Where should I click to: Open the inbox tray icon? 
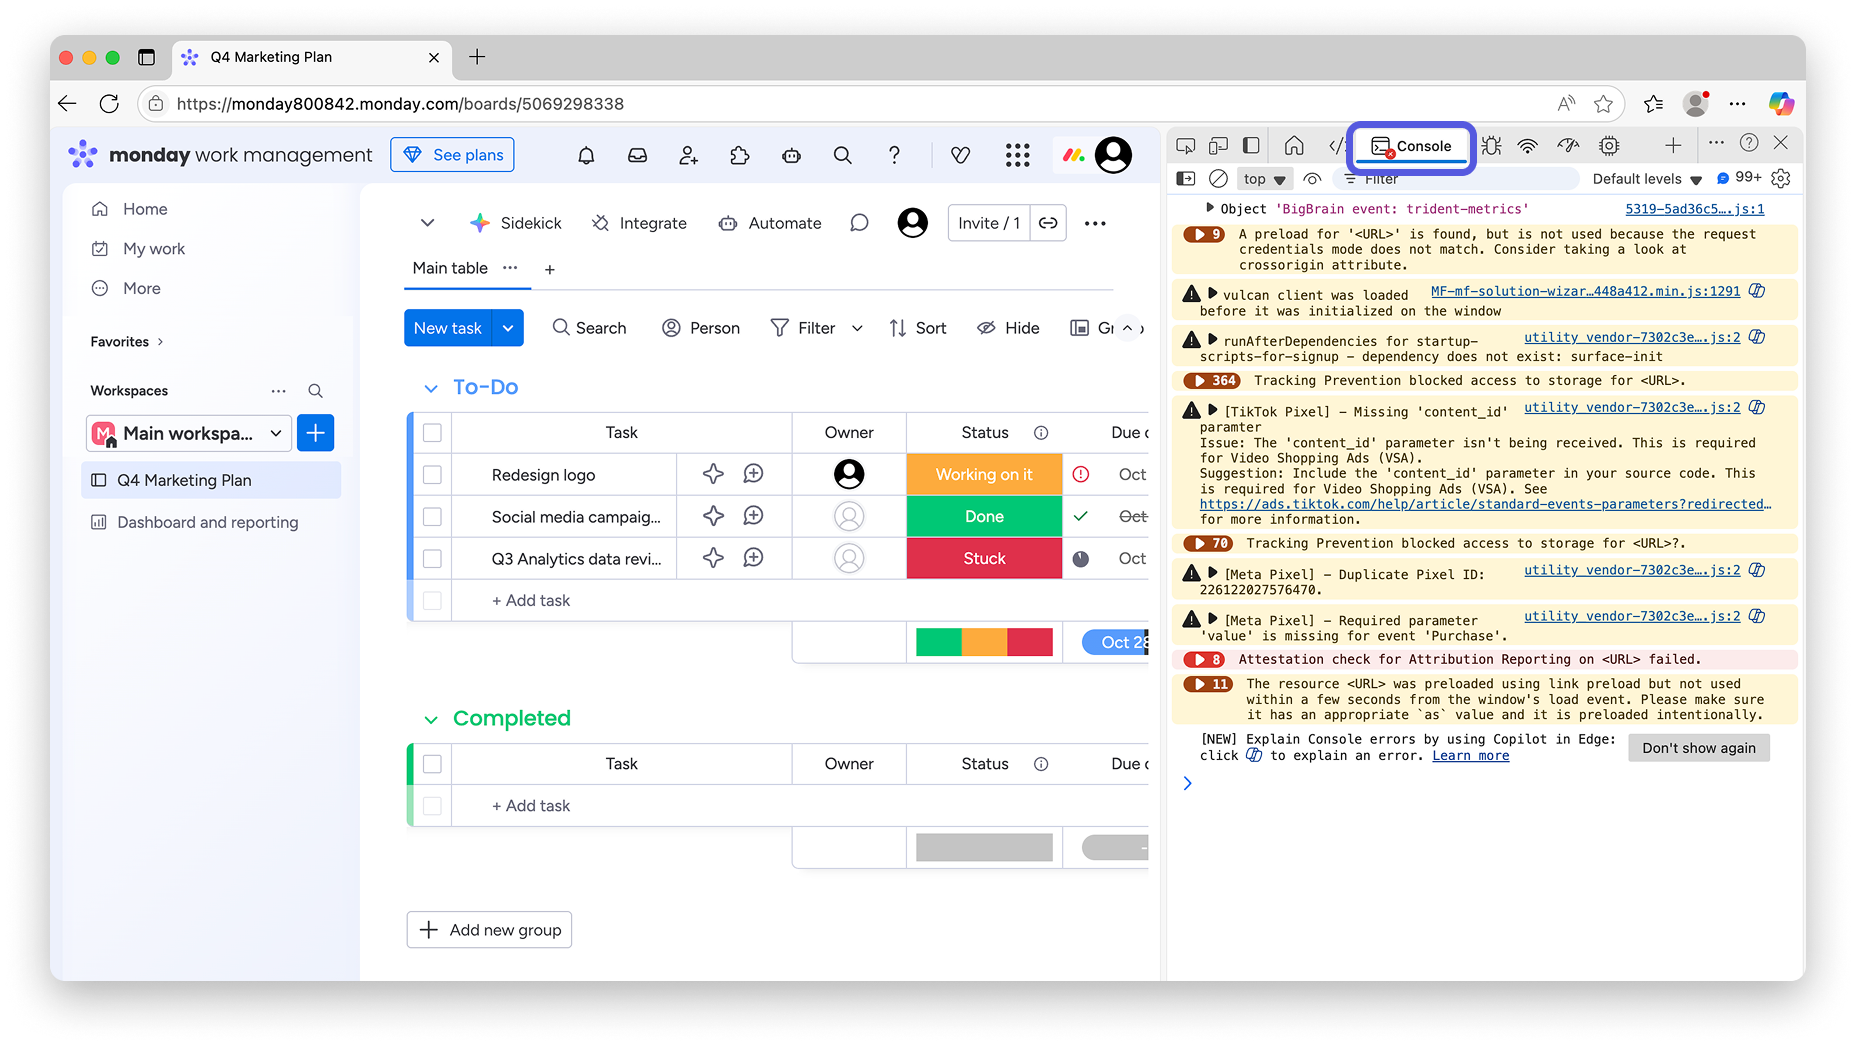[637, 155]
